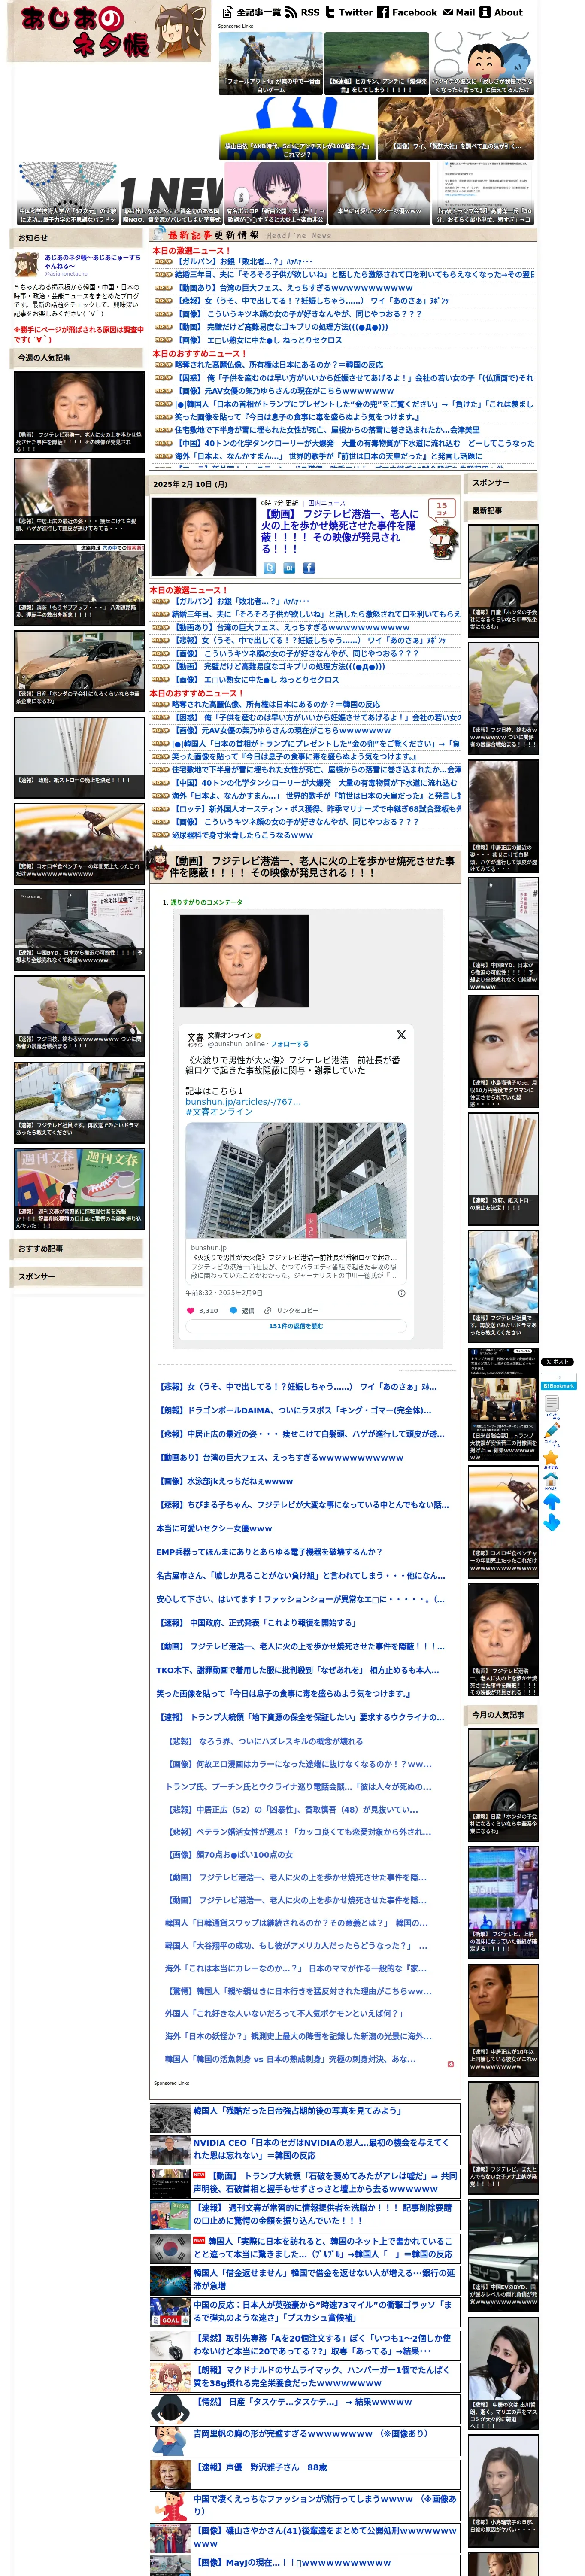Open 【朗報】ドラゴンボールDAIMA link in list
This screenshot has width=585, height=2576.
pos(295,1410)
